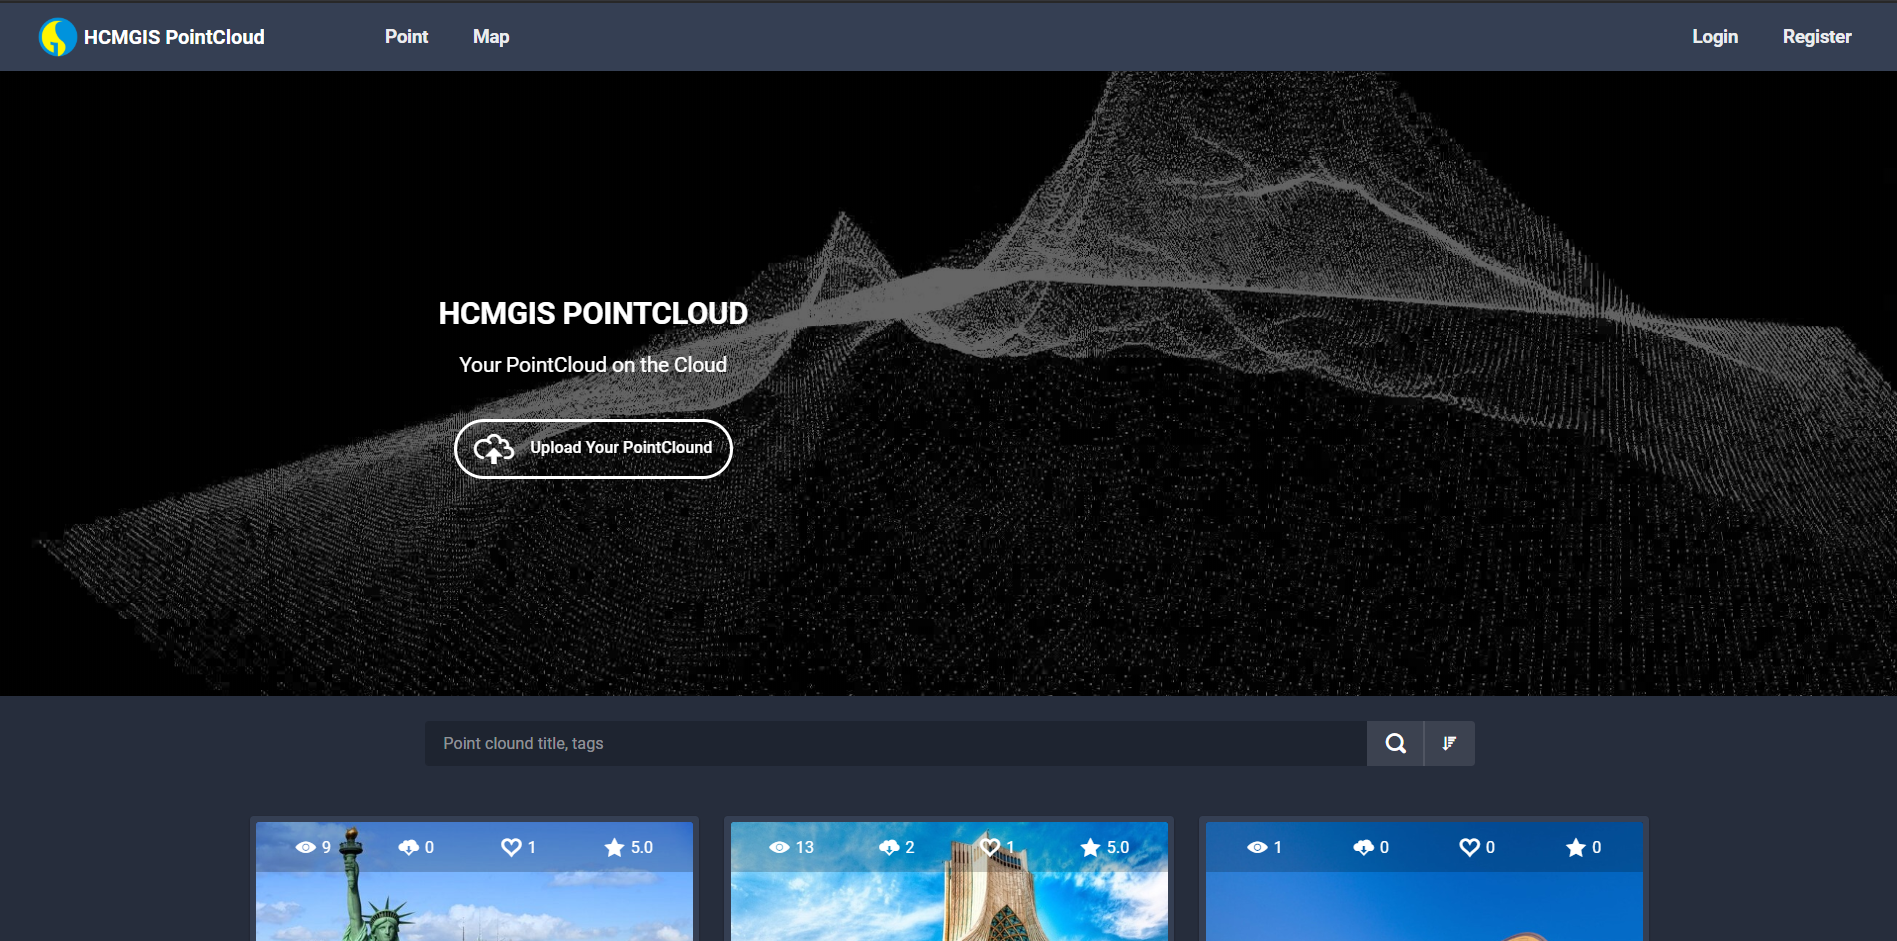Click the star icon showing 0 rating
Image resolution: width=1897 pixels, height=941 pixels.
pos(1576,847)
